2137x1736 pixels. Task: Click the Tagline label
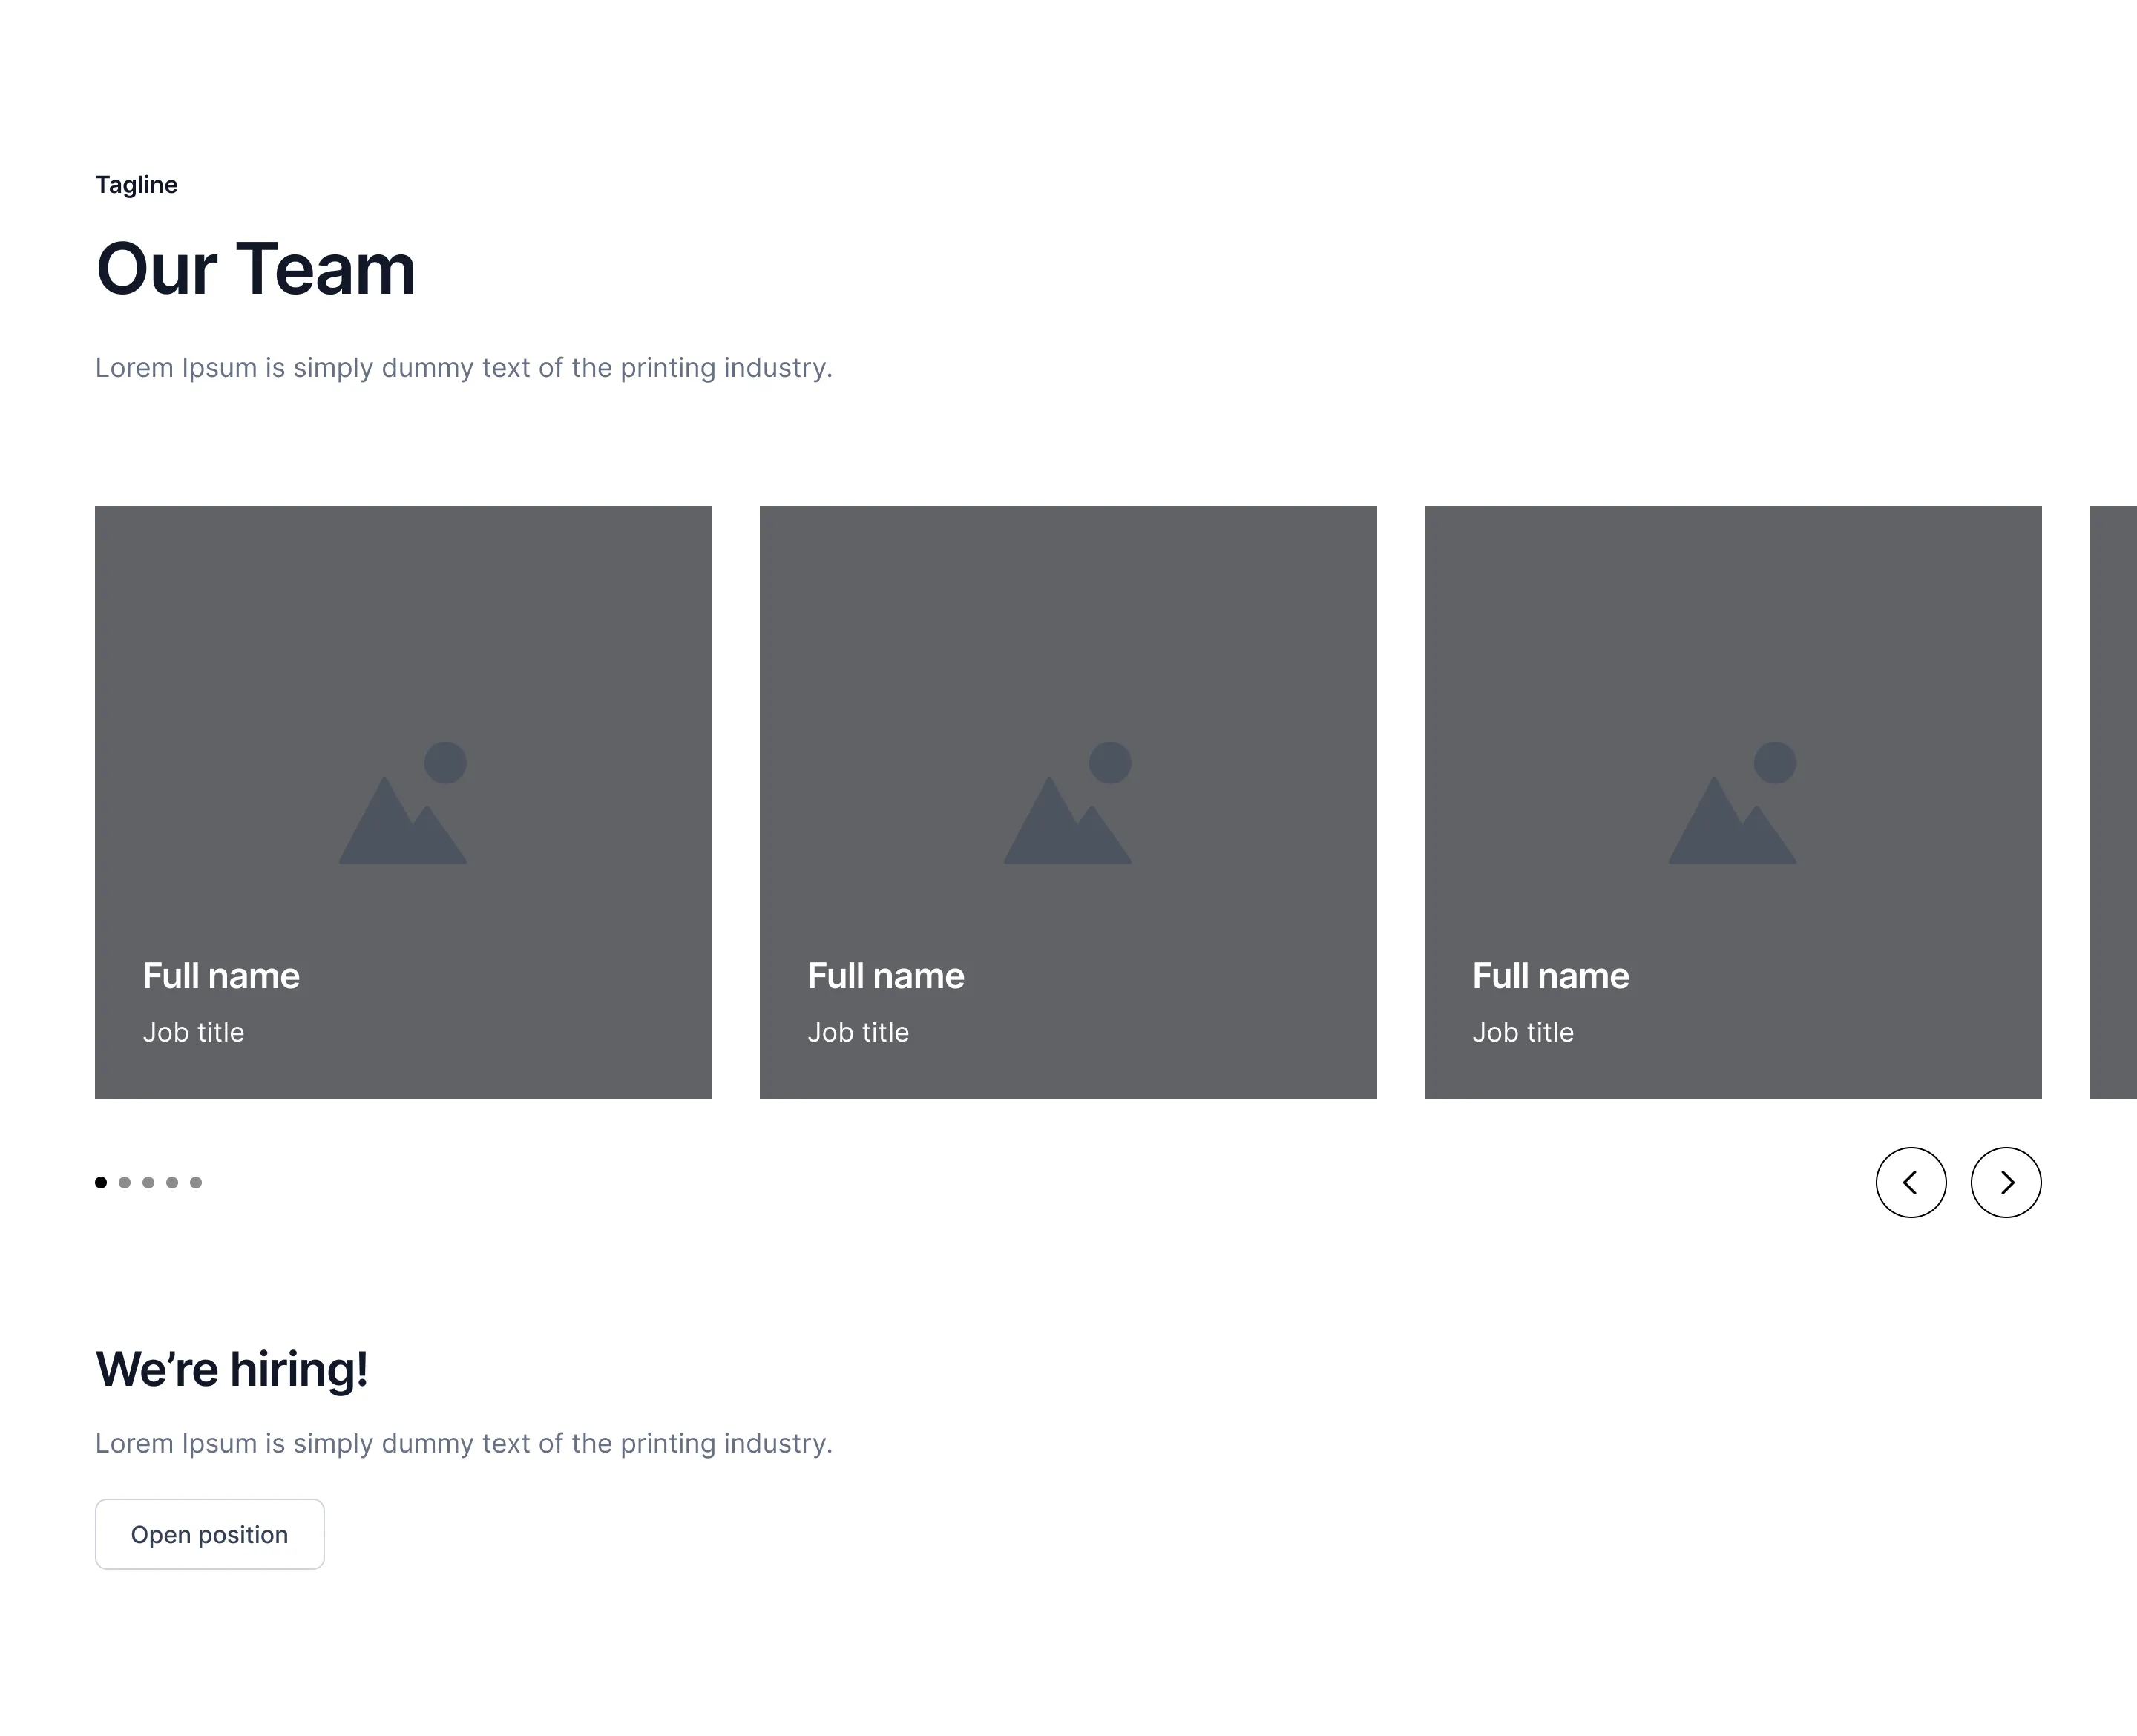pos(136,185)
